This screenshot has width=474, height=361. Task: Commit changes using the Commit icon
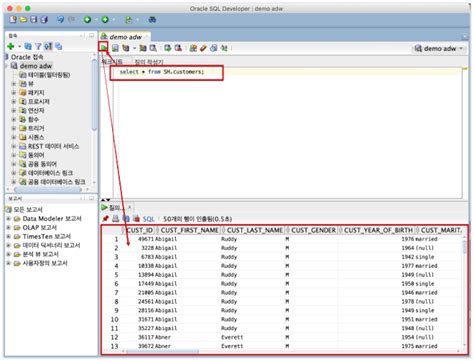tap(168, 48)
